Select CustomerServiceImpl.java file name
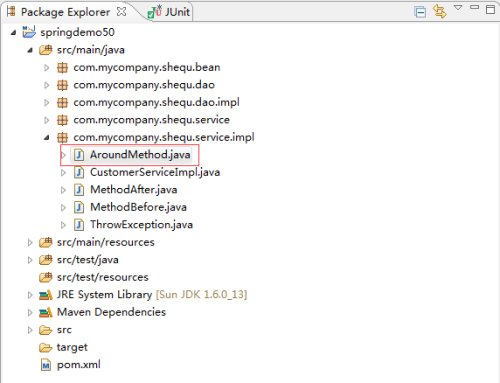This screenshot has width=500, height=383. pos(155,173)
